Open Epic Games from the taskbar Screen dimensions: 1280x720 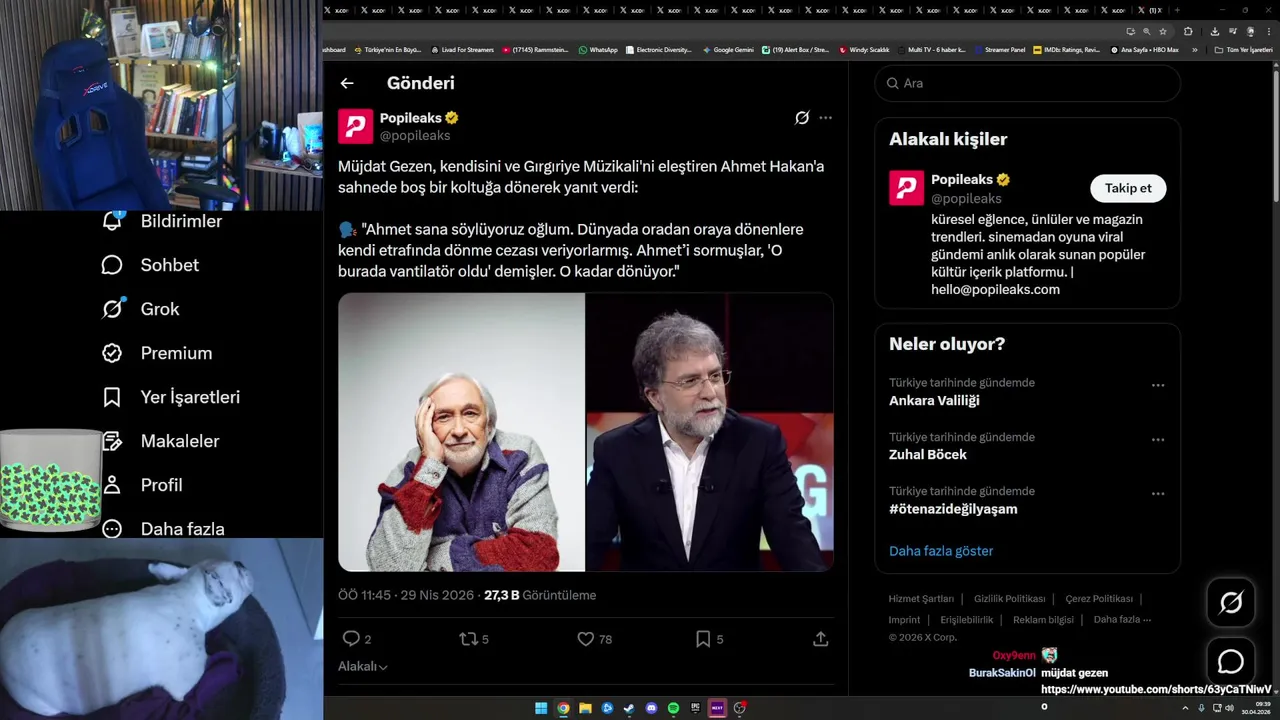(695, 708)
